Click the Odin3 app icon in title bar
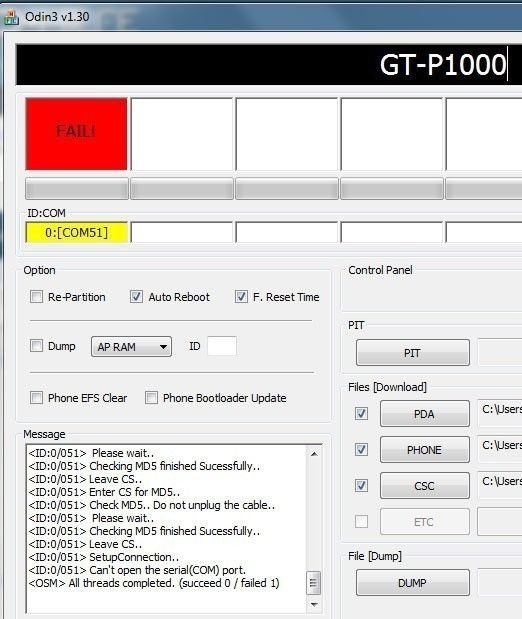 [x=11, y=17]
